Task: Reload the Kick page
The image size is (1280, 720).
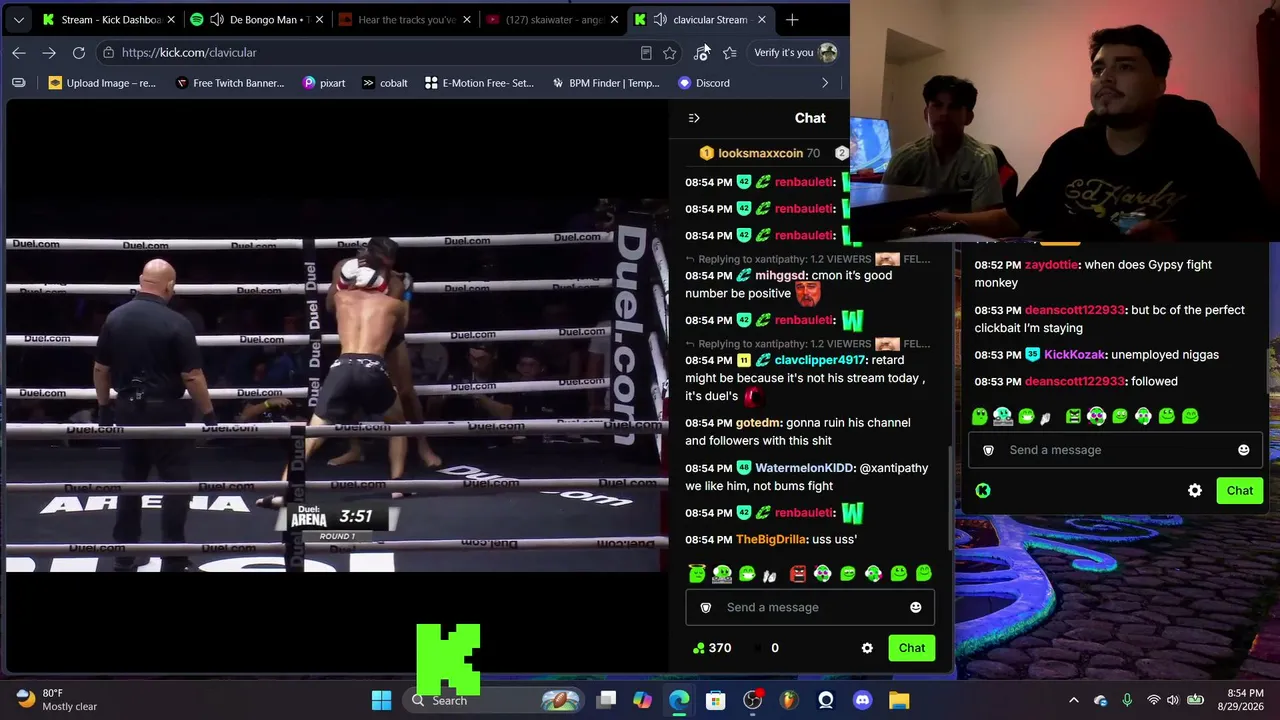Action: tap(79, 52)
